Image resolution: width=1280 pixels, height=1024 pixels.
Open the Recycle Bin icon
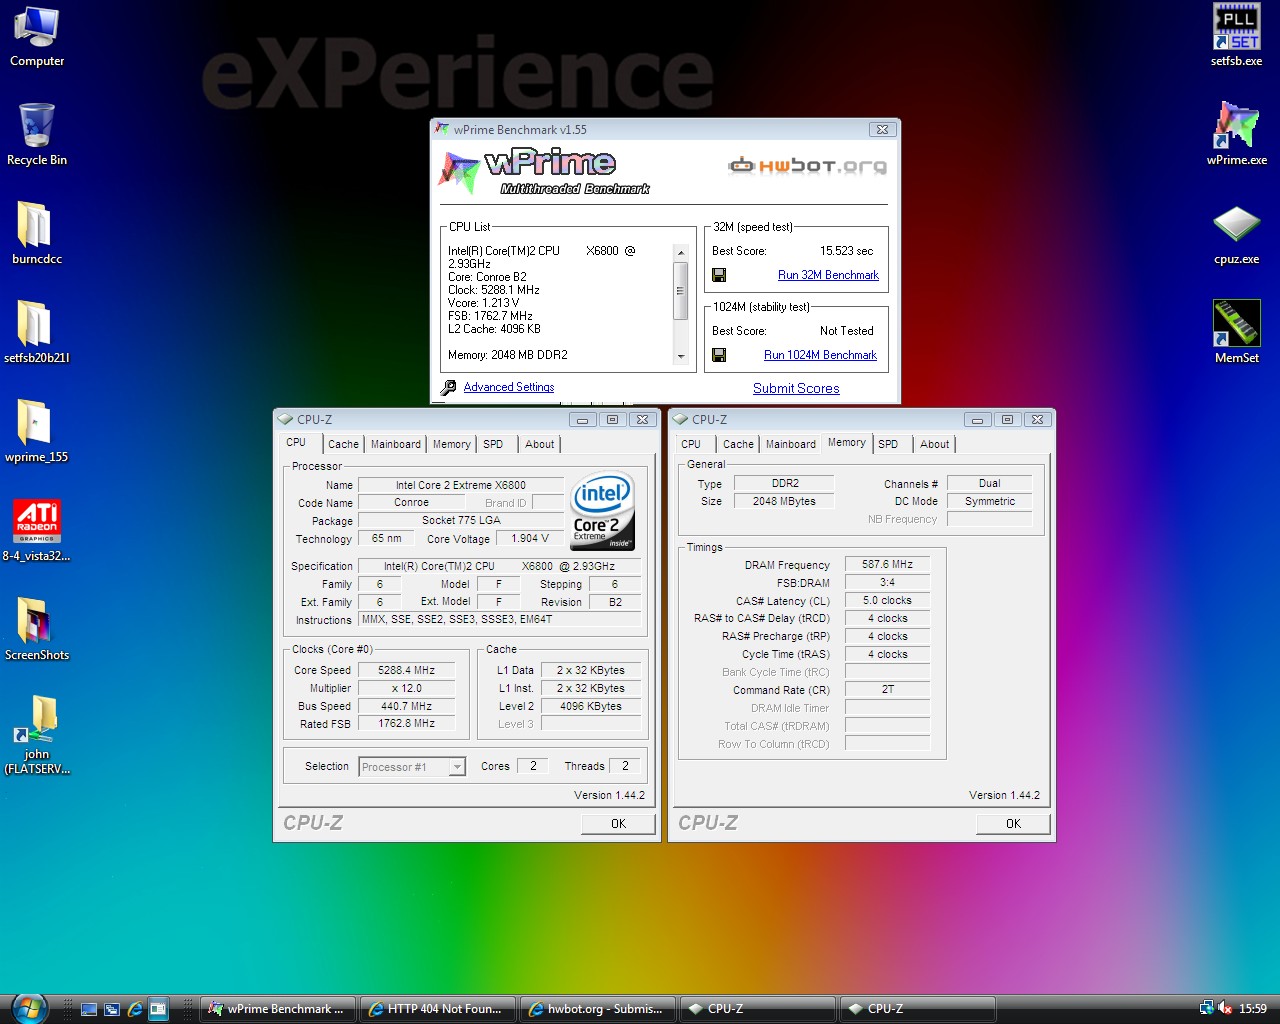(x=37, y=134)
